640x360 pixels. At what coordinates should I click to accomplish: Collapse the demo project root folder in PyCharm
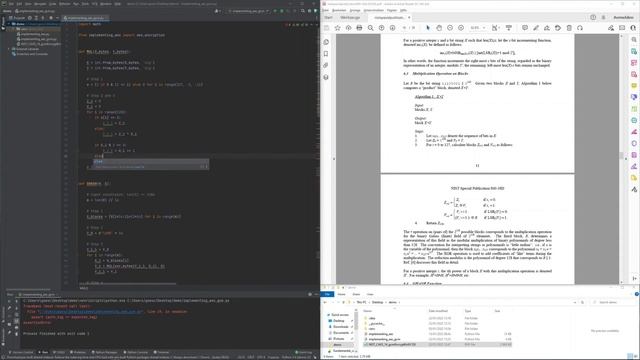coord(9,24)
